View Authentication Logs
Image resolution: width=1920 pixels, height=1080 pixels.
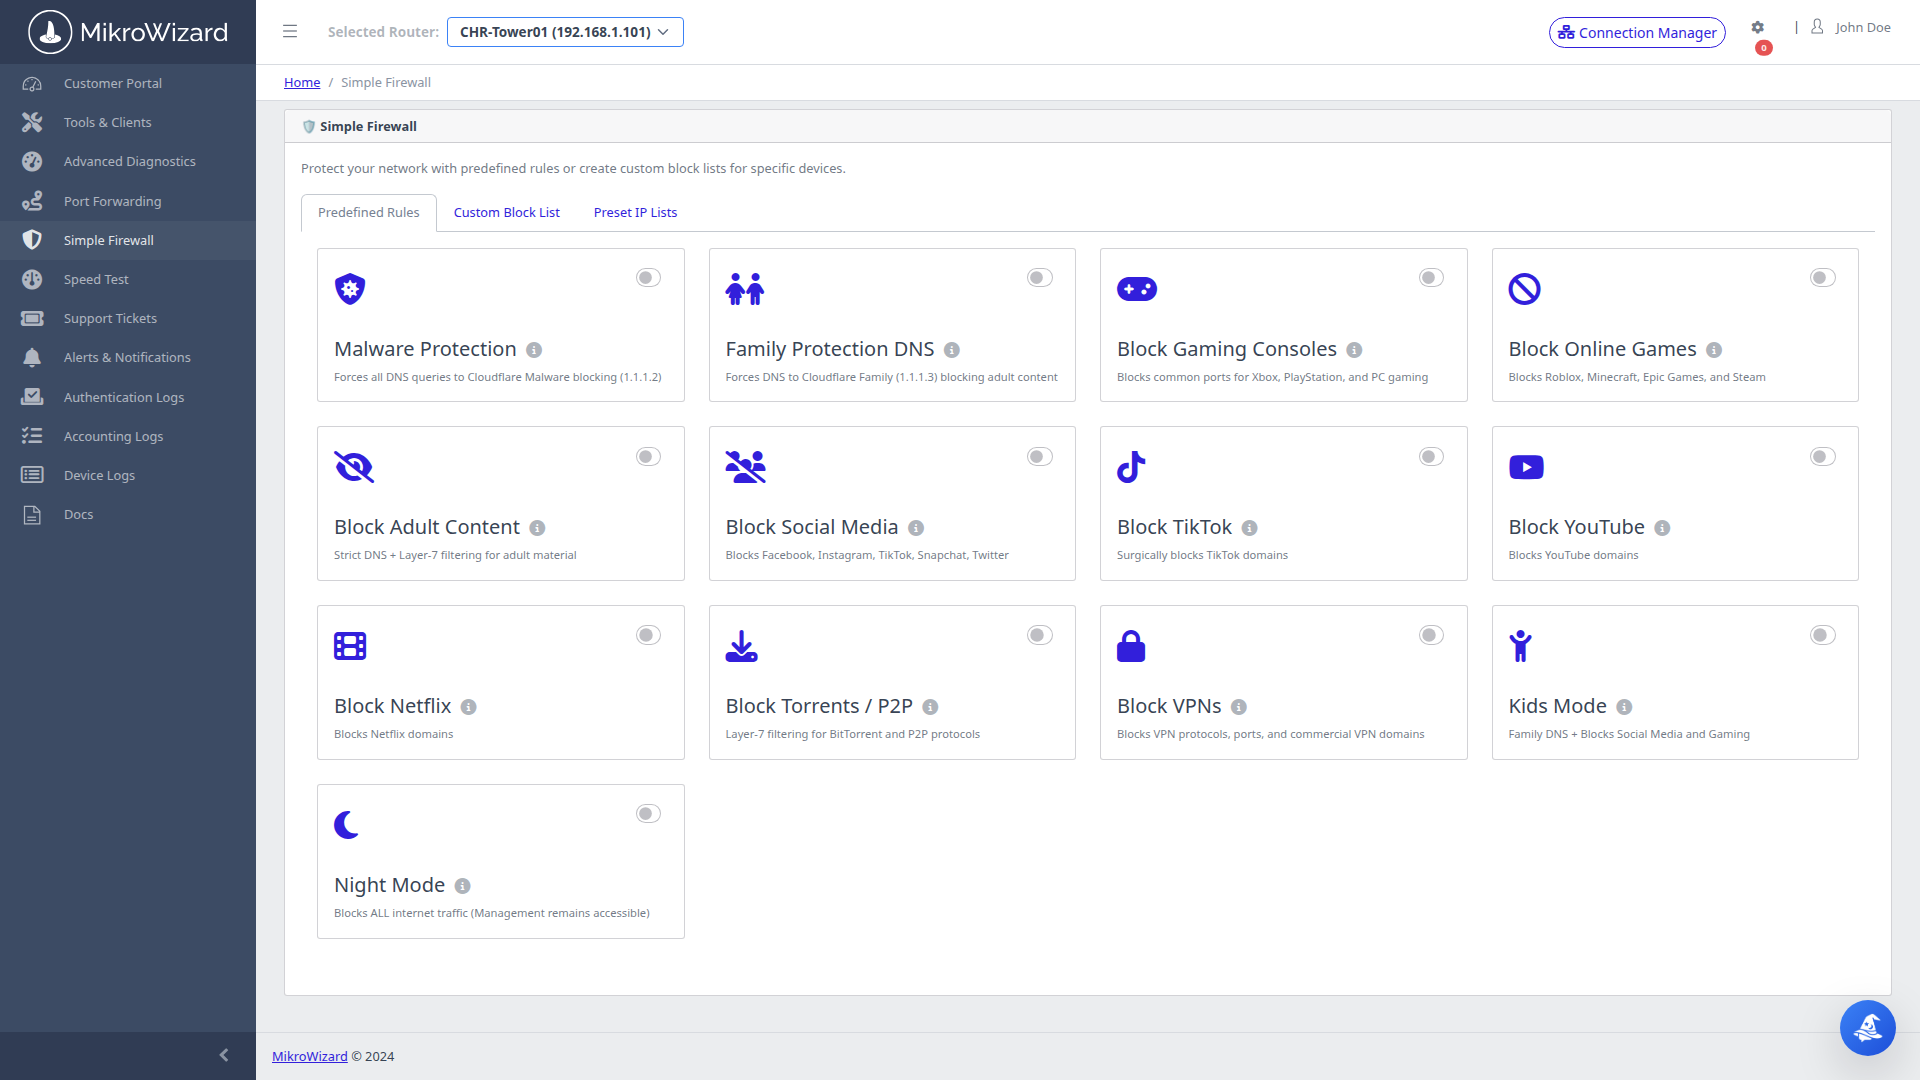pyautogui.click(x=128, y=398)
